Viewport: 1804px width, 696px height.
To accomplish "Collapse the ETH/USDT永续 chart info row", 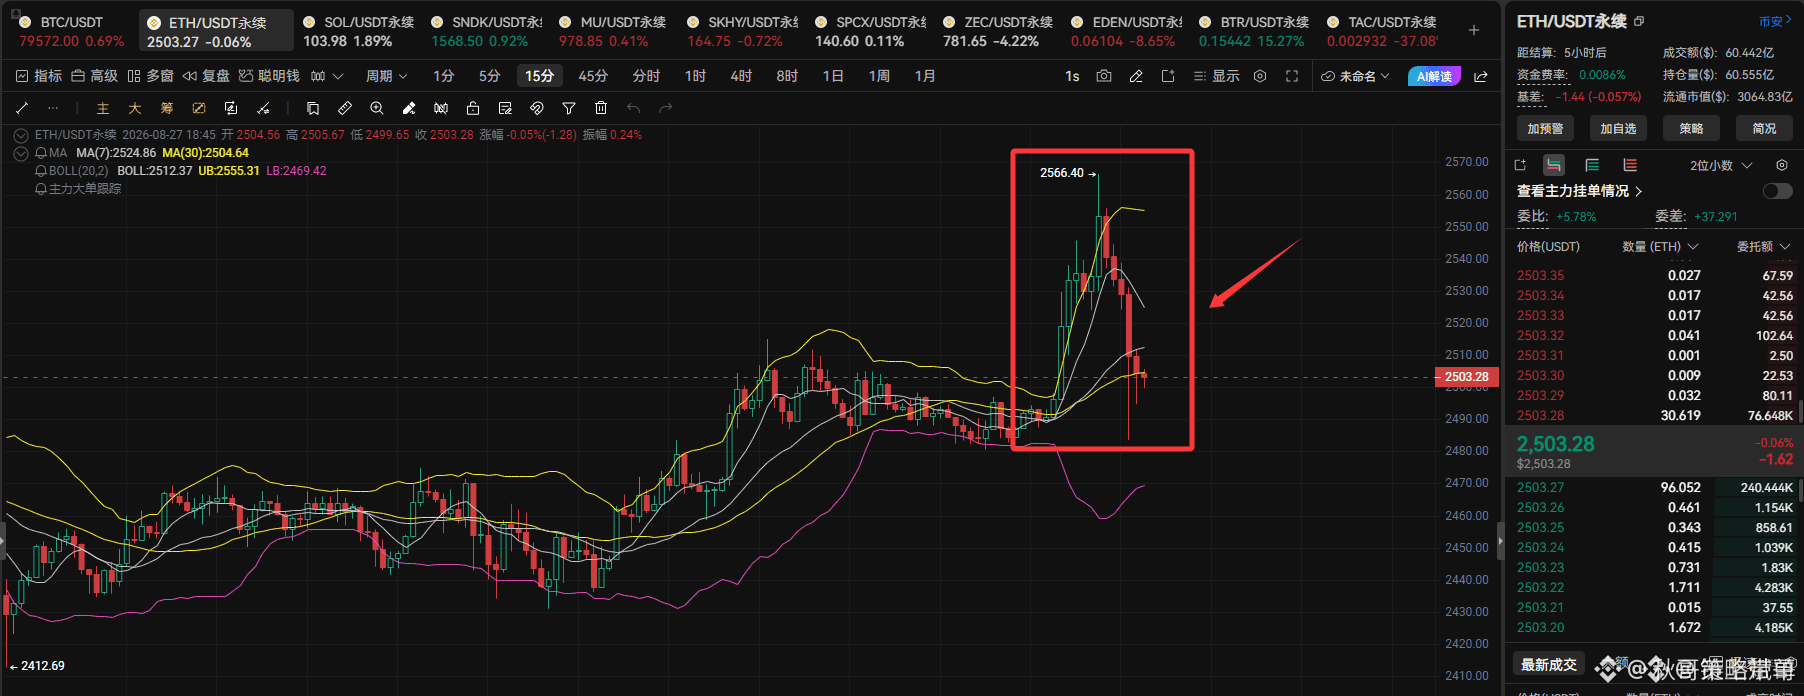I will (x=21, y=135).
